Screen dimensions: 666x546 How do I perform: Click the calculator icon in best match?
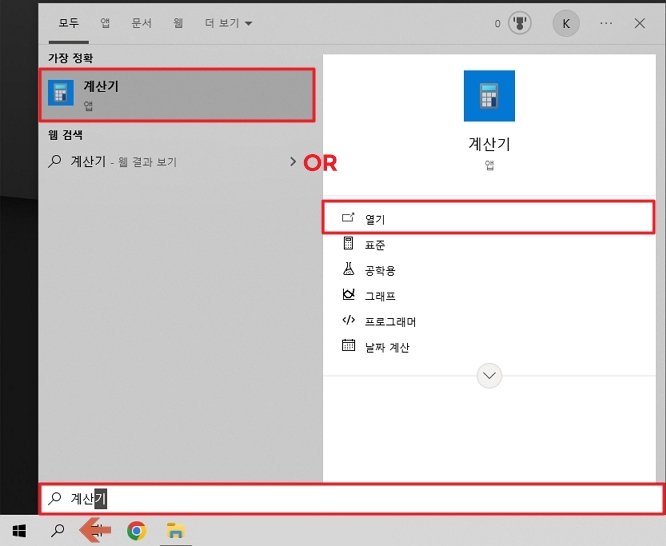coord(61,93)
